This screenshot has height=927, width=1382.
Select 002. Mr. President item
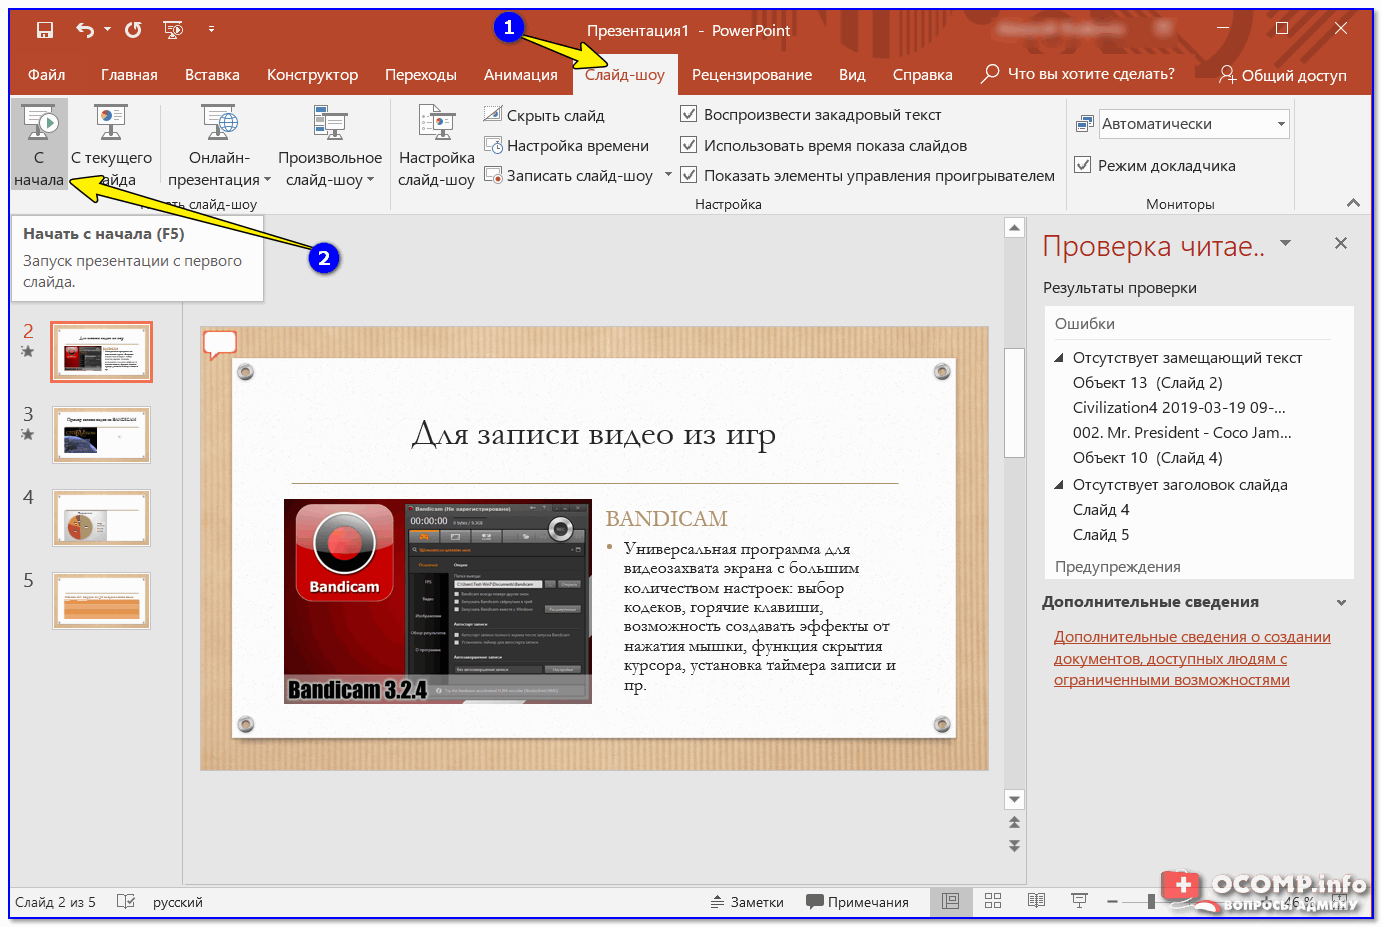[x=1182, y=433]
